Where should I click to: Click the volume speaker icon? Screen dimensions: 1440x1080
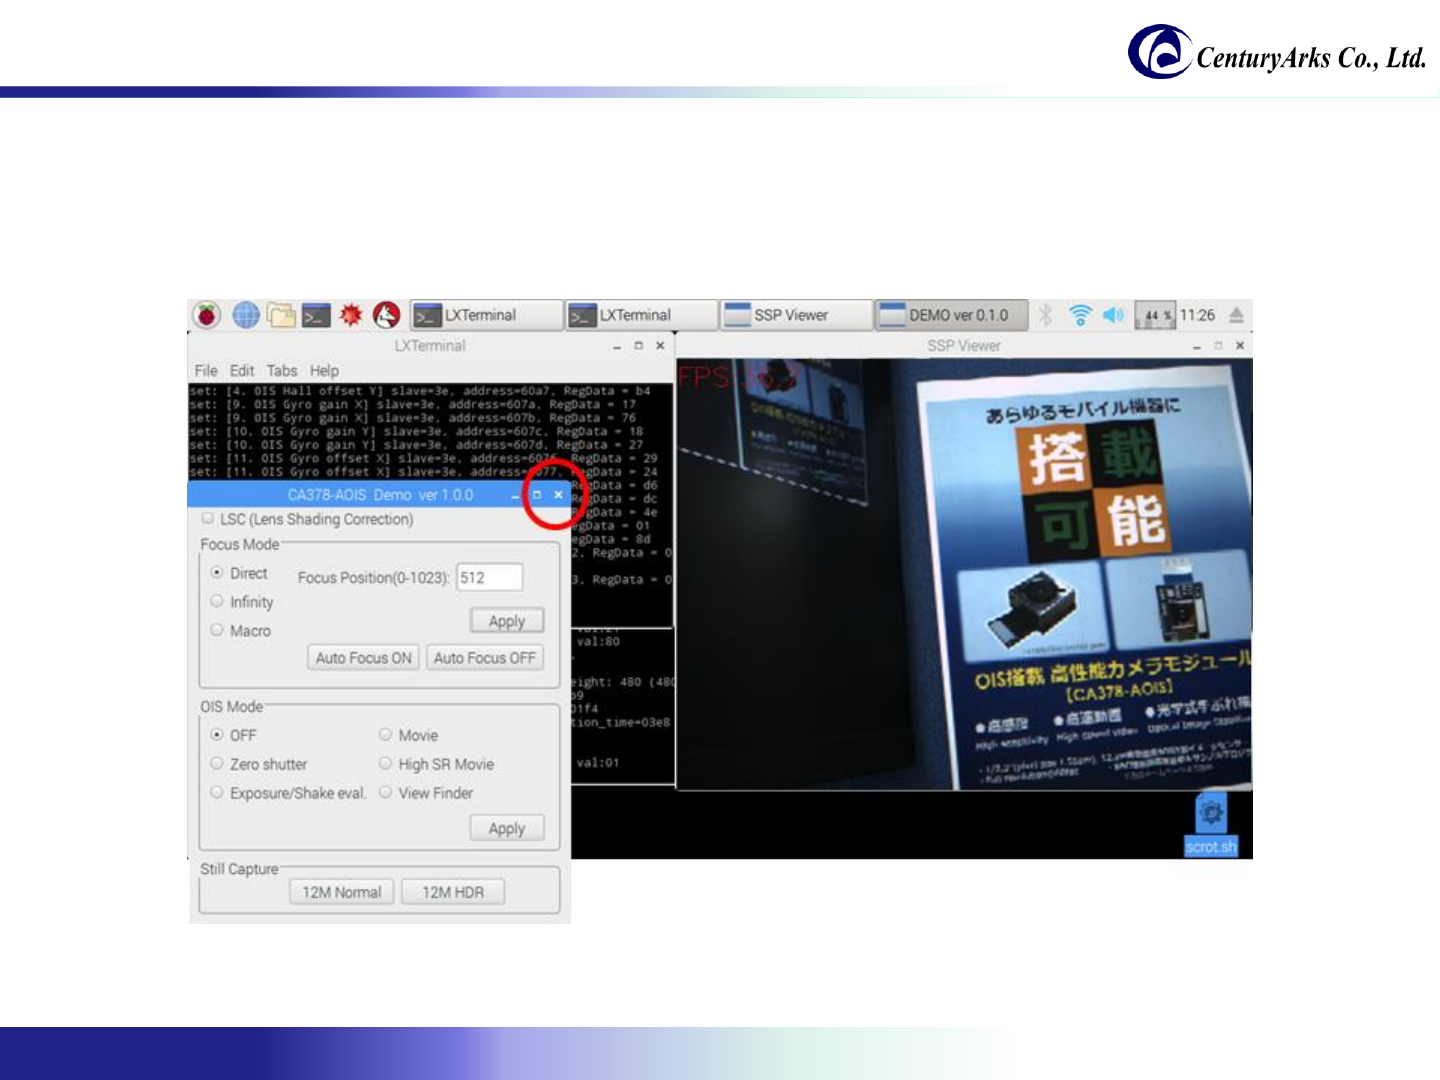[1113, 315]
